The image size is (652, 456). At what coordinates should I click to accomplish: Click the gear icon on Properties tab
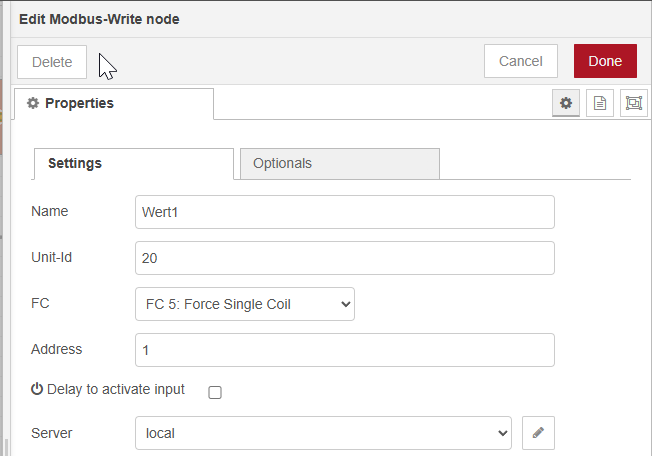(x=33, y=103)
